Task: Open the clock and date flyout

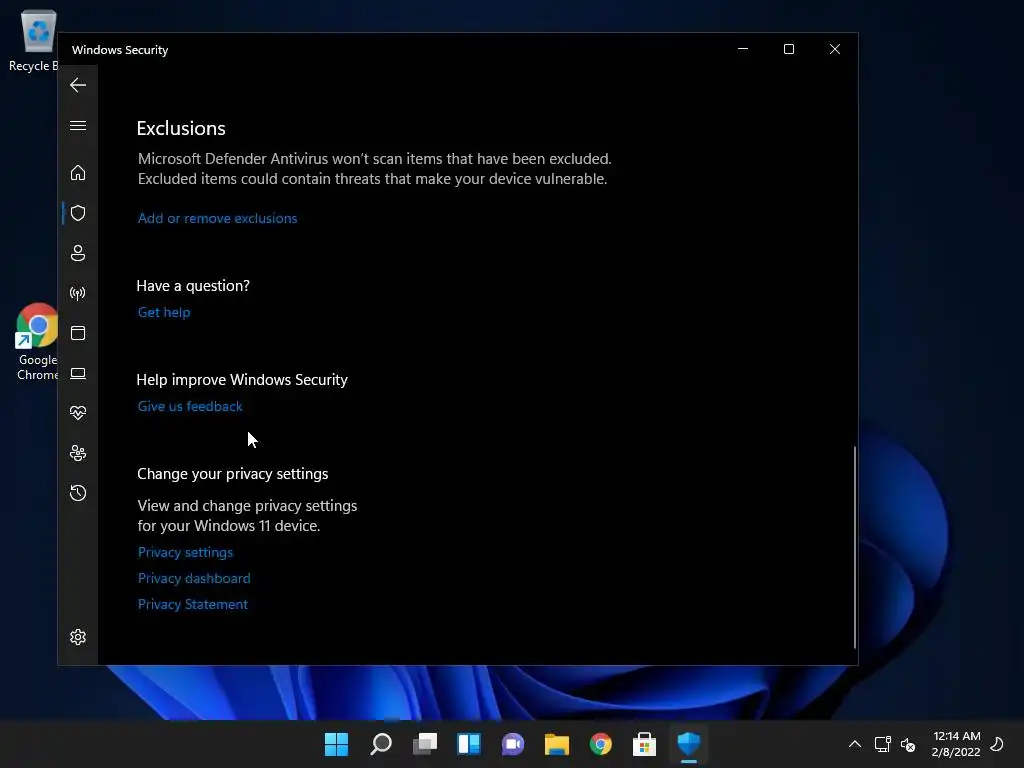Action: (x=956, y=744)
